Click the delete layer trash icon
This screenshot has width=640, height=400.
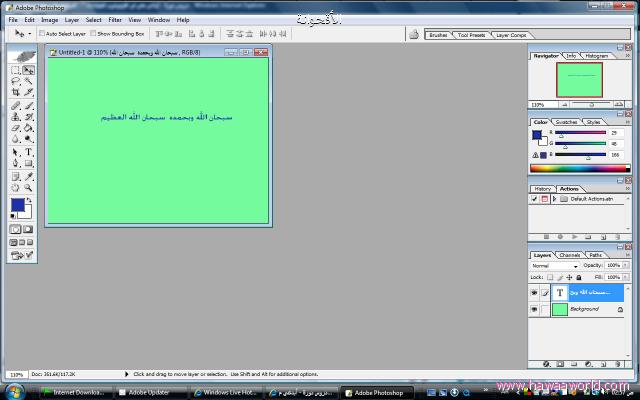coord(616,362)
